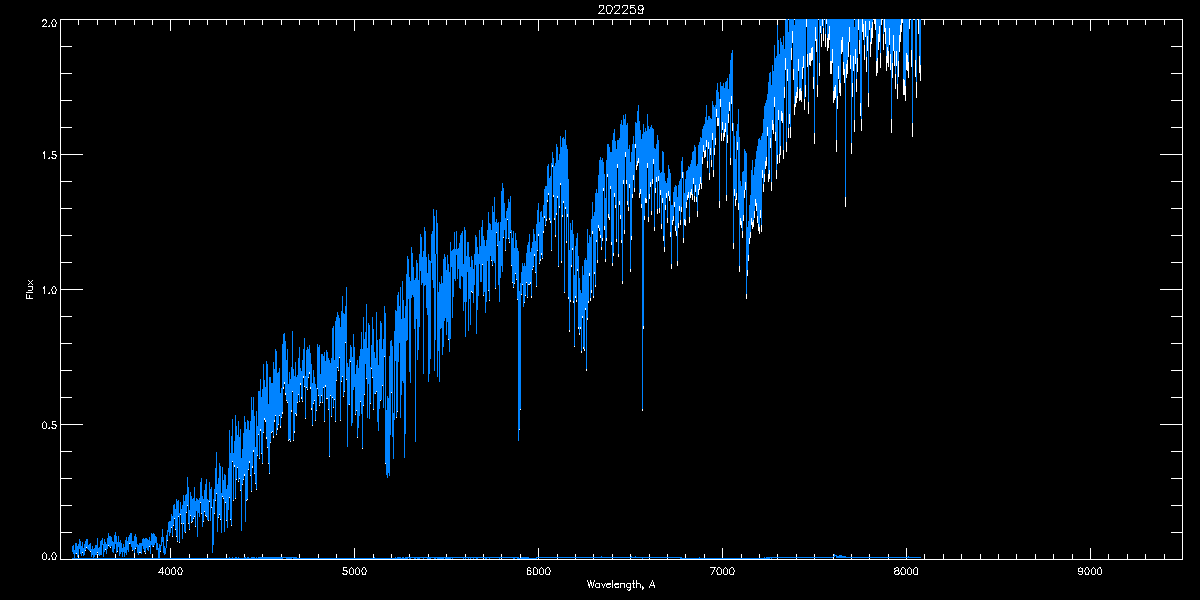1200x600 pixels.
Task: Click the 0.0 flux tick label
Action: click(47, 555)
